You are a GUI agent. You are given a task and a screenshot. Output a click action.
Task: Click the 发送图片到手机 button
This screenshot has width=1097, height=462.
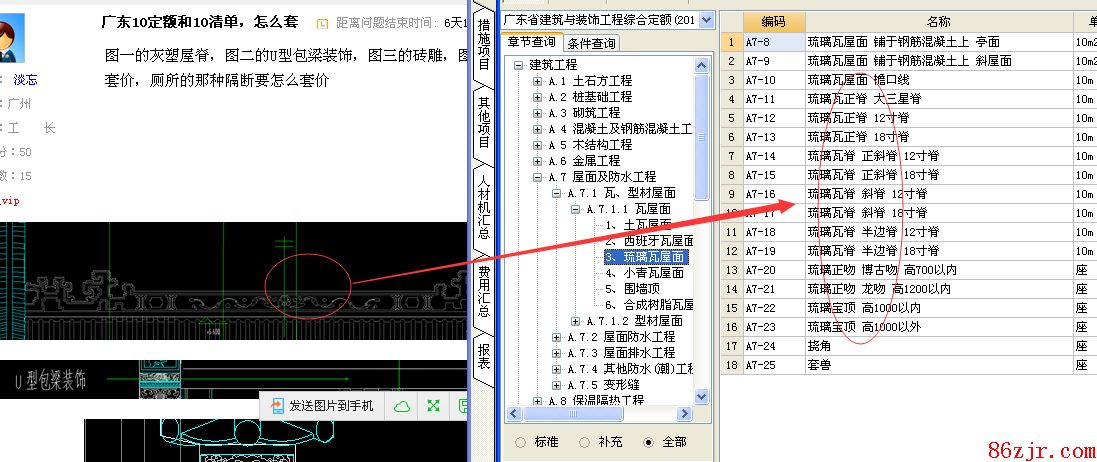coord(330,406)
